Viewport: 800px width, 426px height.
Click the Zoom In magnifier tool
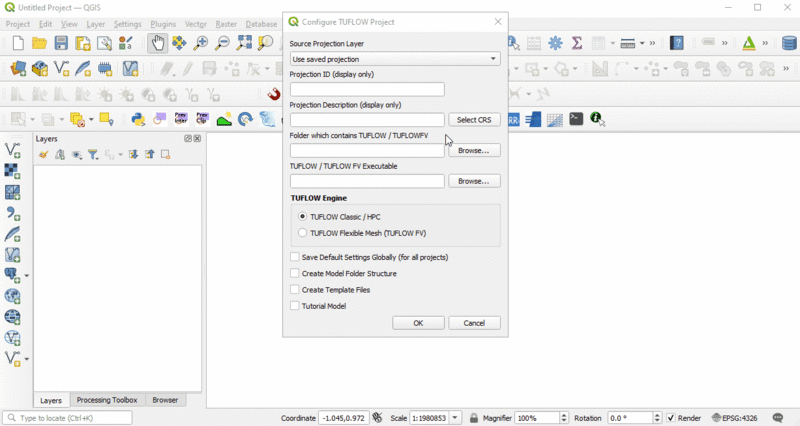point(201,43)
